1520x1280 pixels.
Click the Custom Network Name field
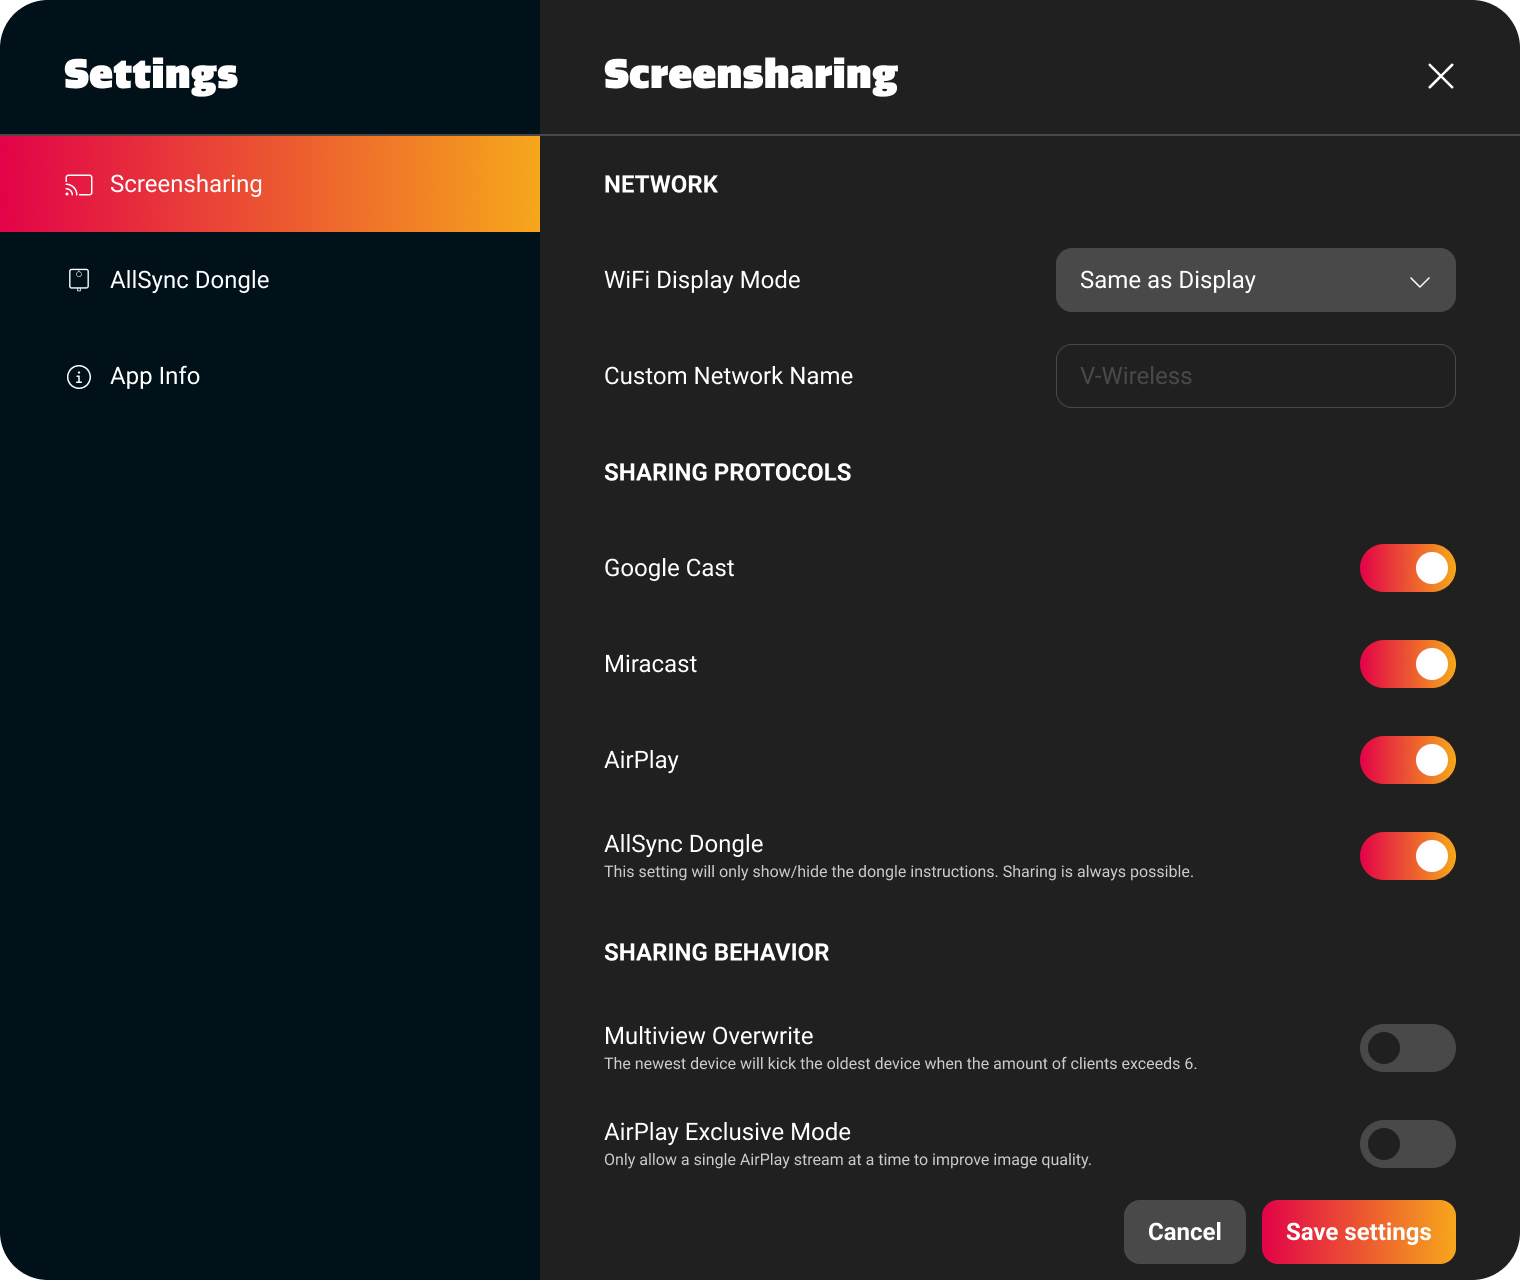point(1255,376)
